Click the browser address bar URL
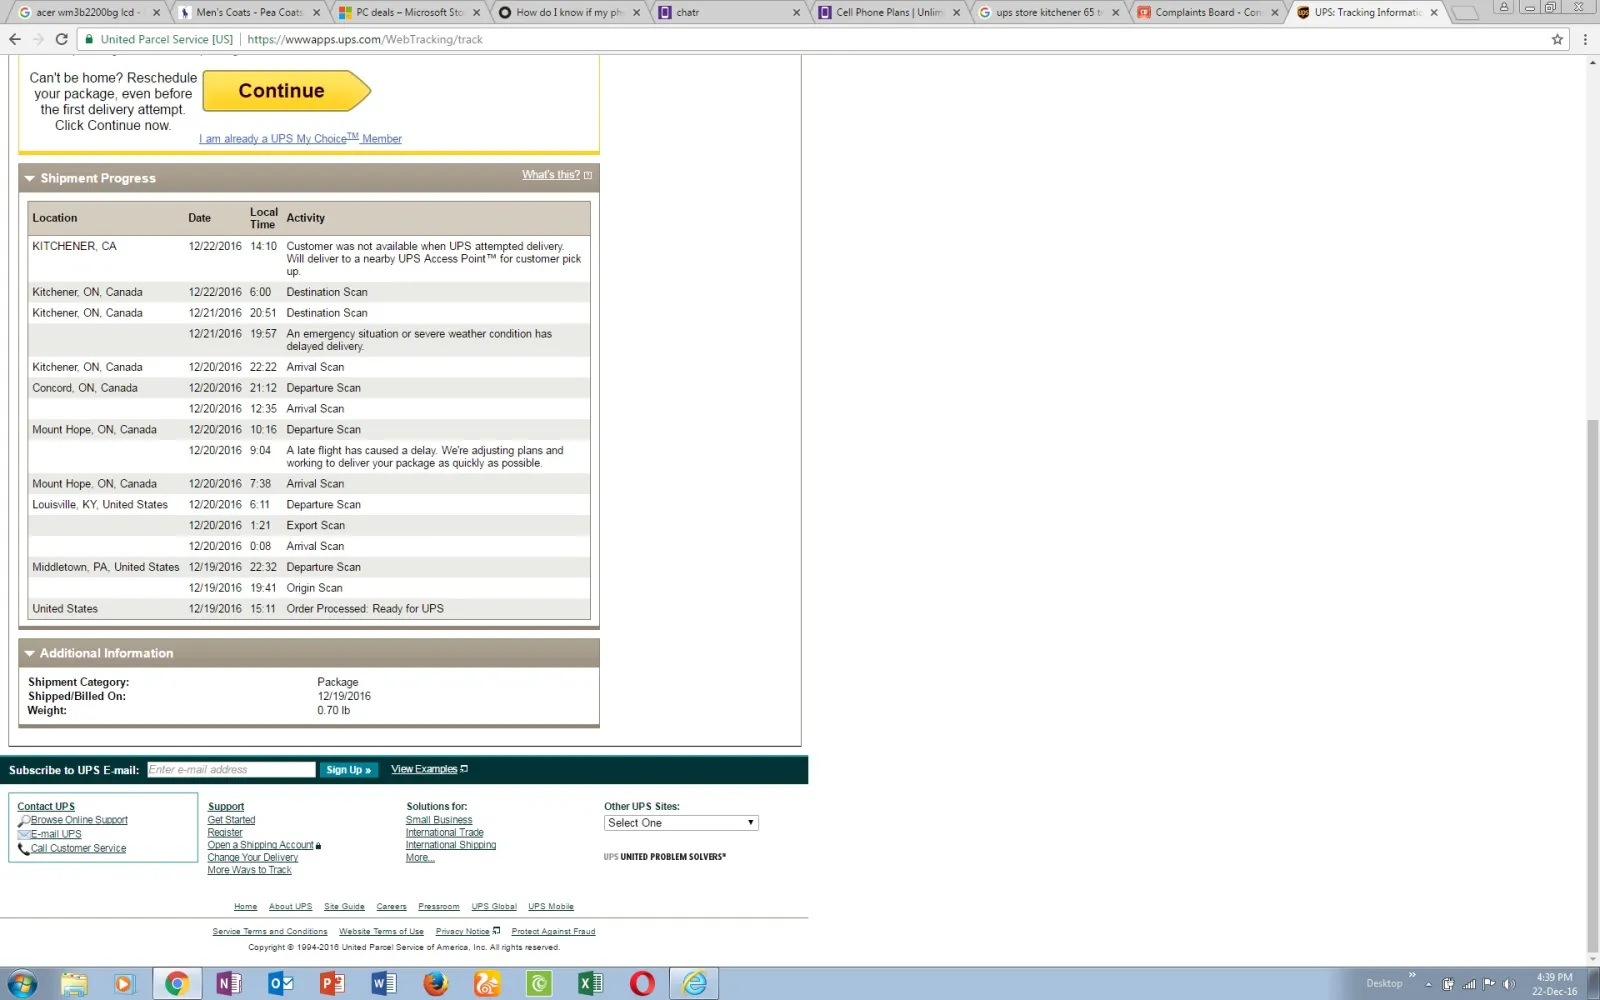The height and width of the screenshot is (1000, 1600). [365, 39]
